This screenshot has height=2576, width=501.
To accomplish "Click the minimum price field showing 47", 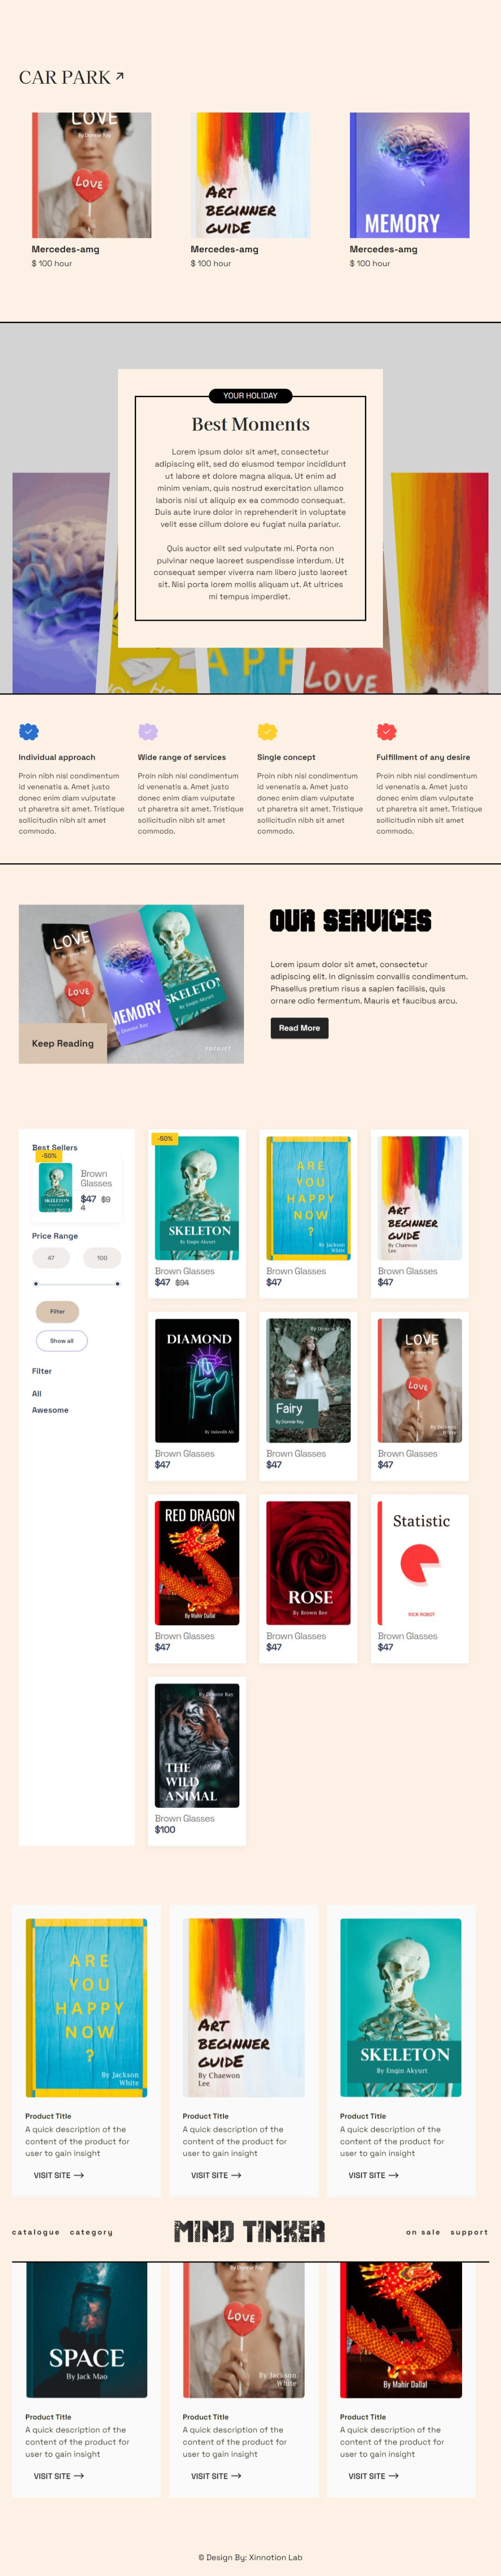I will [51, 1257].
